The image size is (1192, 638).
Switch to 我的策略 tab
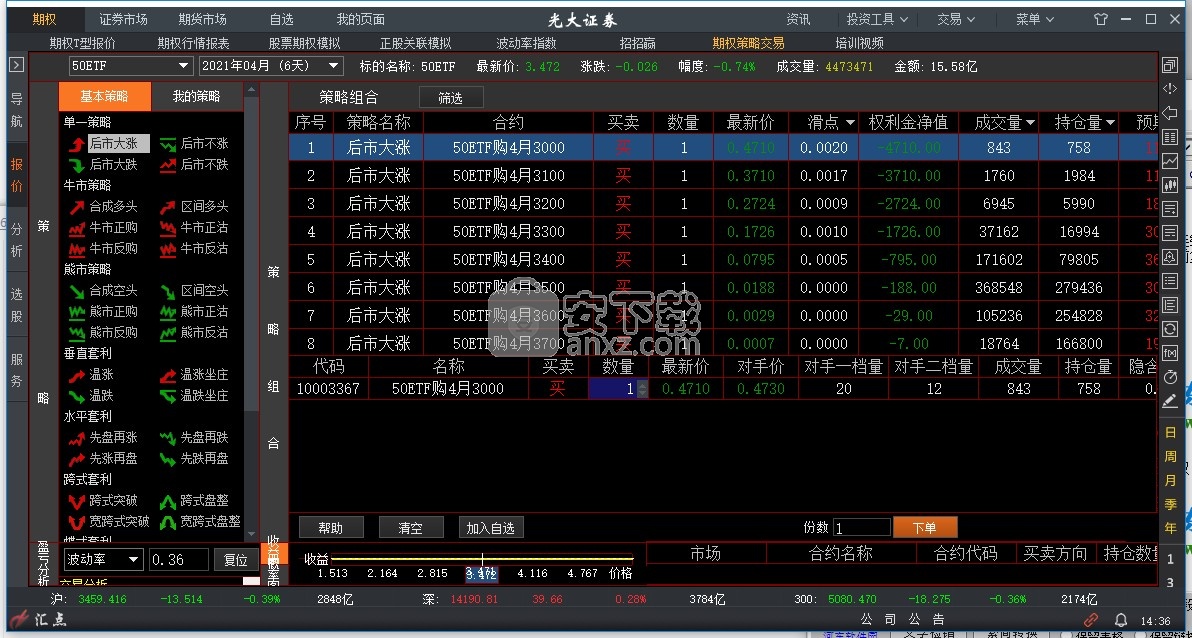point(196,96)
